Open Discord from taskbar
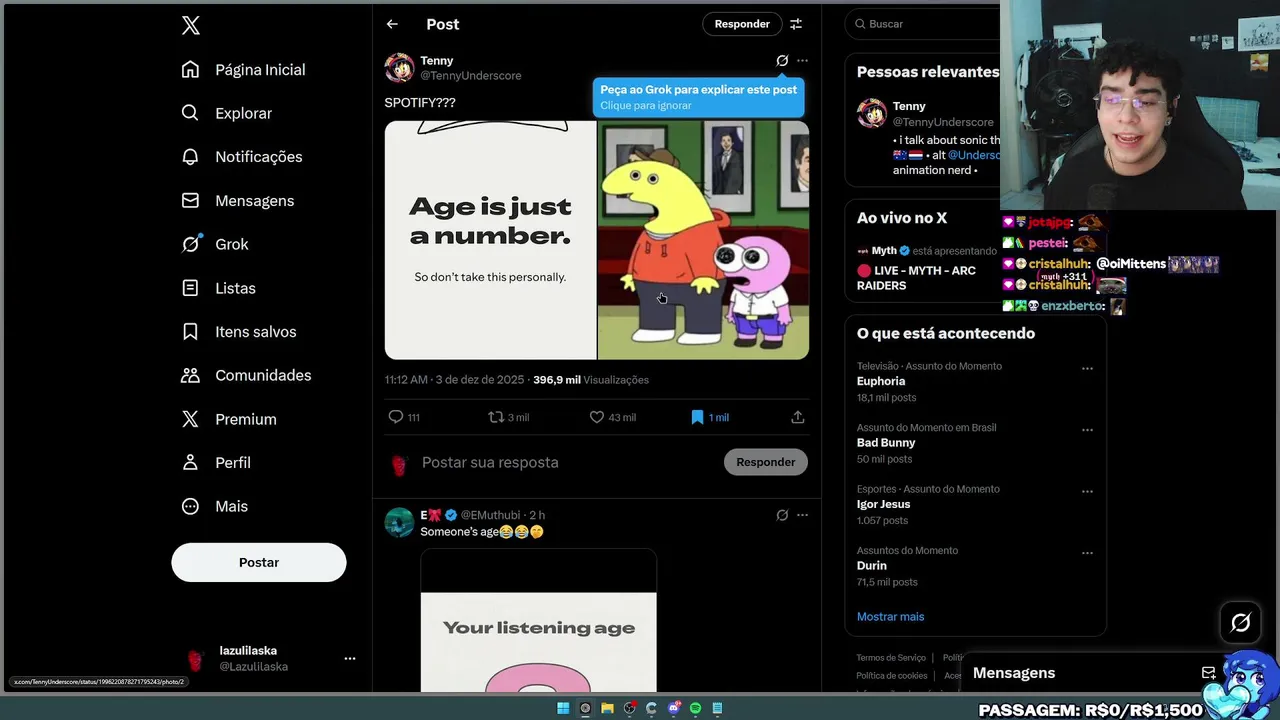Screen dimensions: 1280x720 (x=673, y=708)
